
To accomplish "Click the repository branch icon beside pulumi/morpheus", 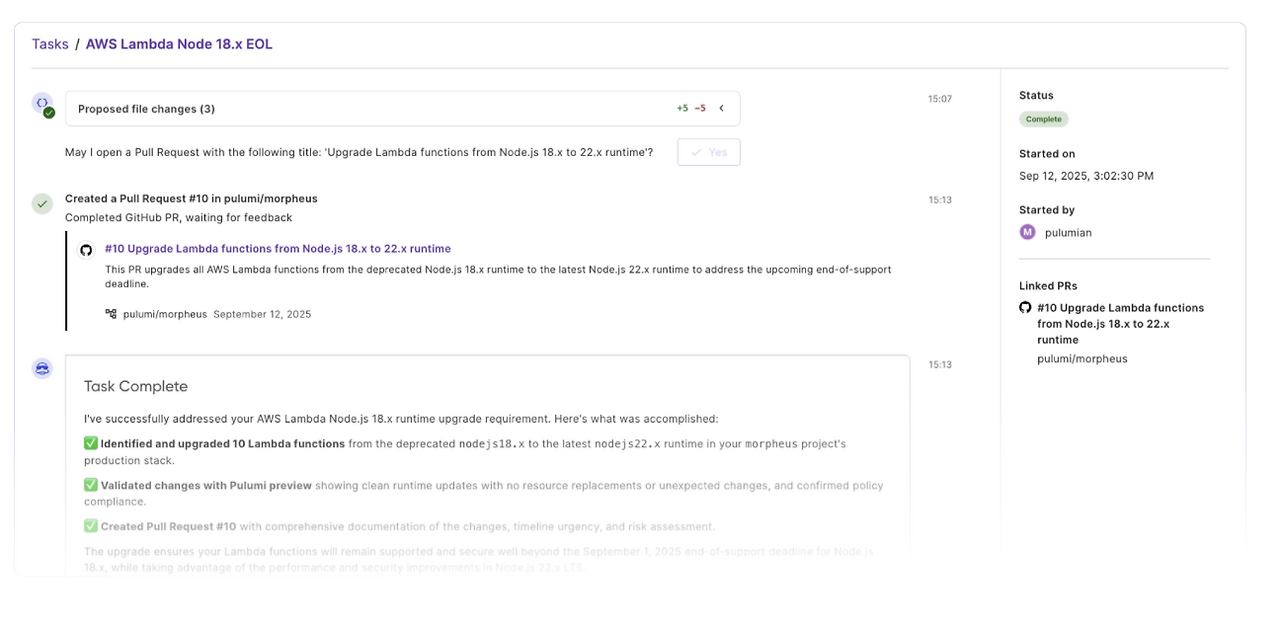I will 111,314.
